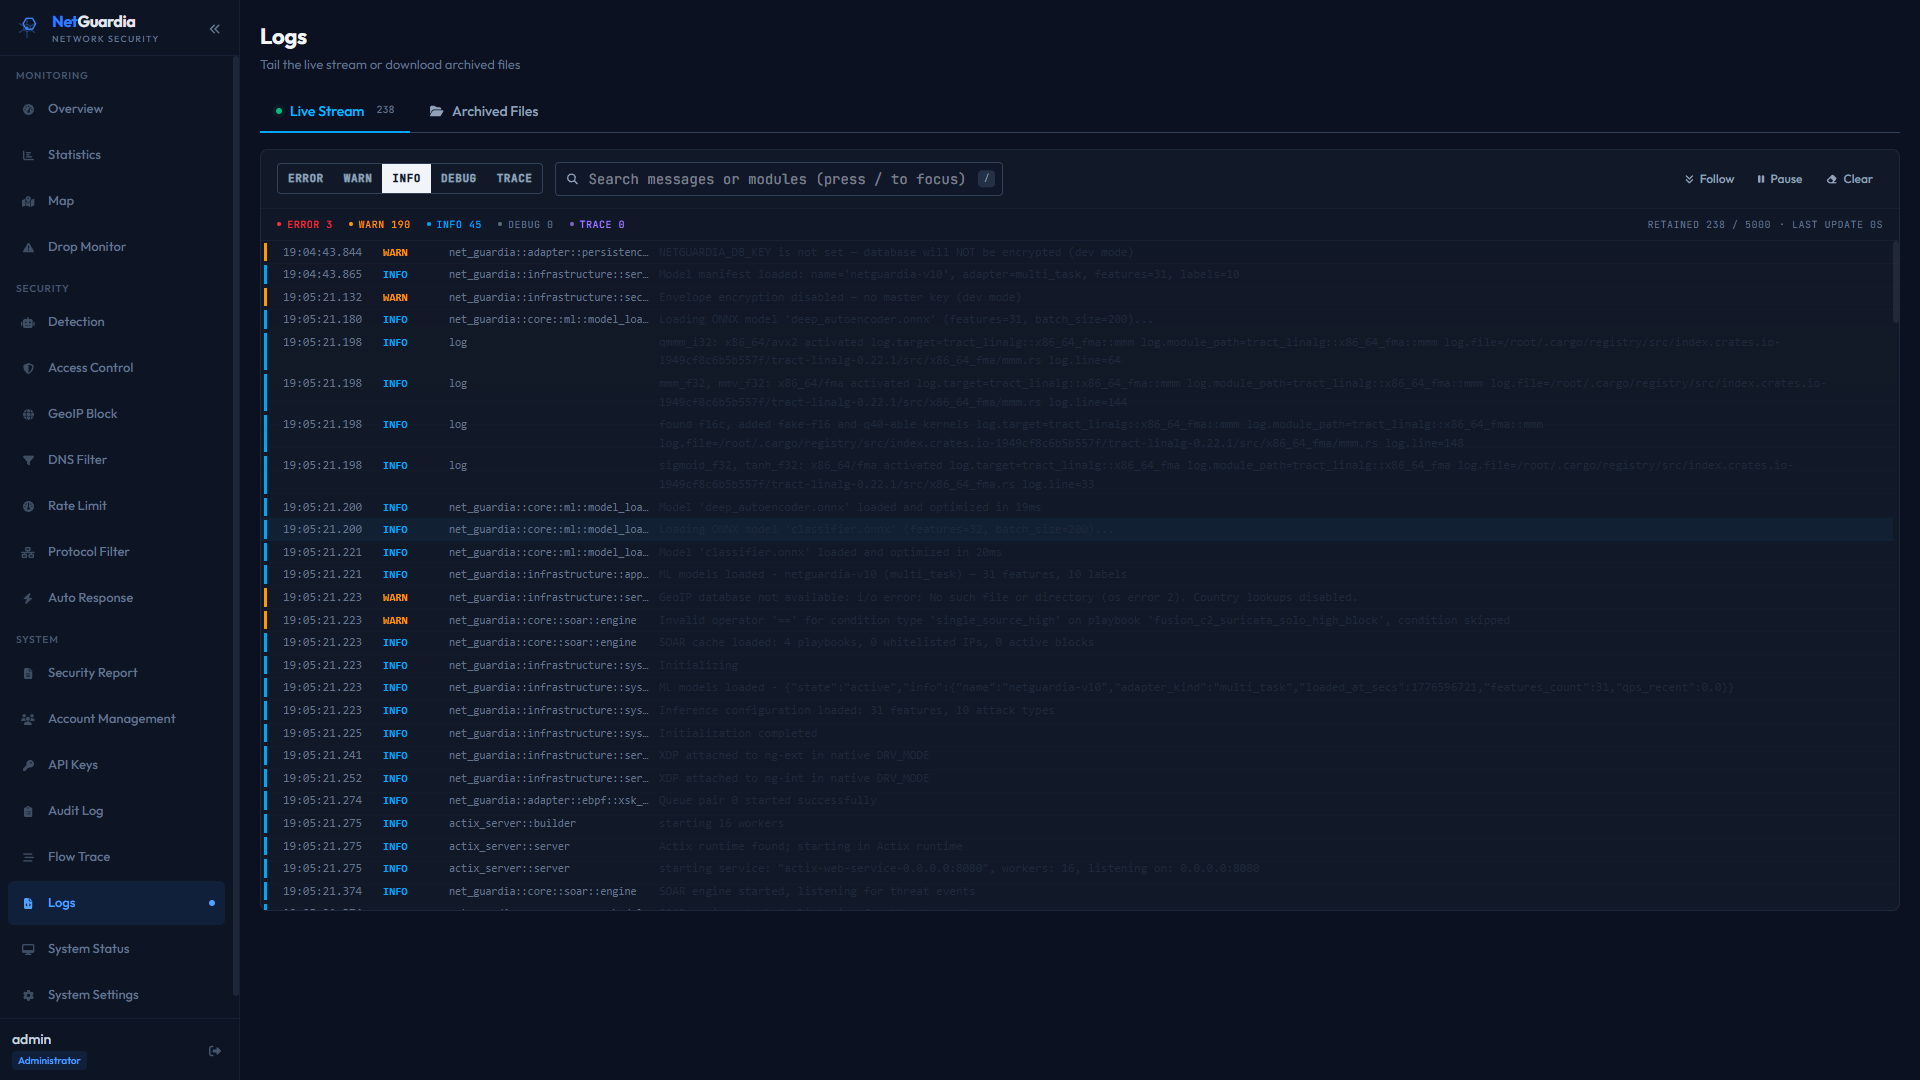Focus the log search input field

[778, 179]
